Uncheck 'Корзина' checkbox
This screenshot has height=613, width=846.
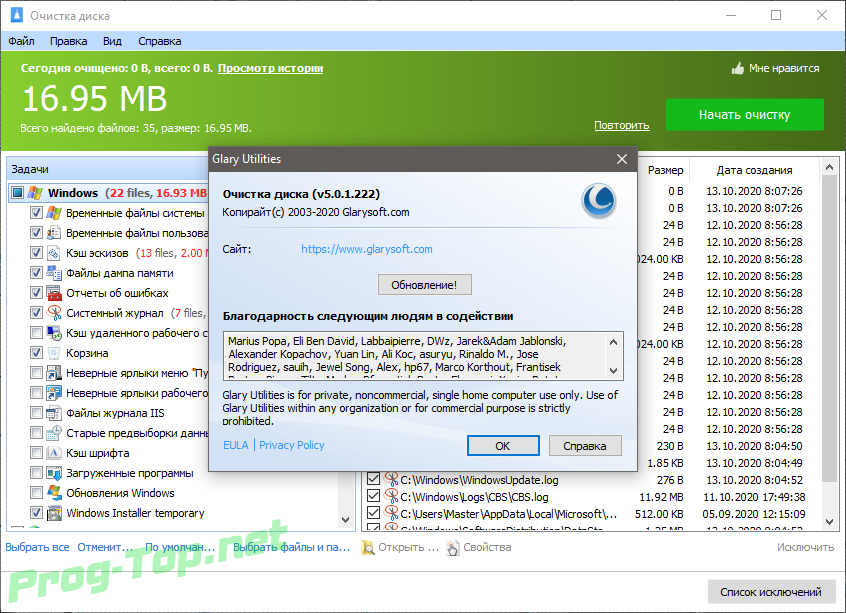pyautogui.click(x=36, y=353)
